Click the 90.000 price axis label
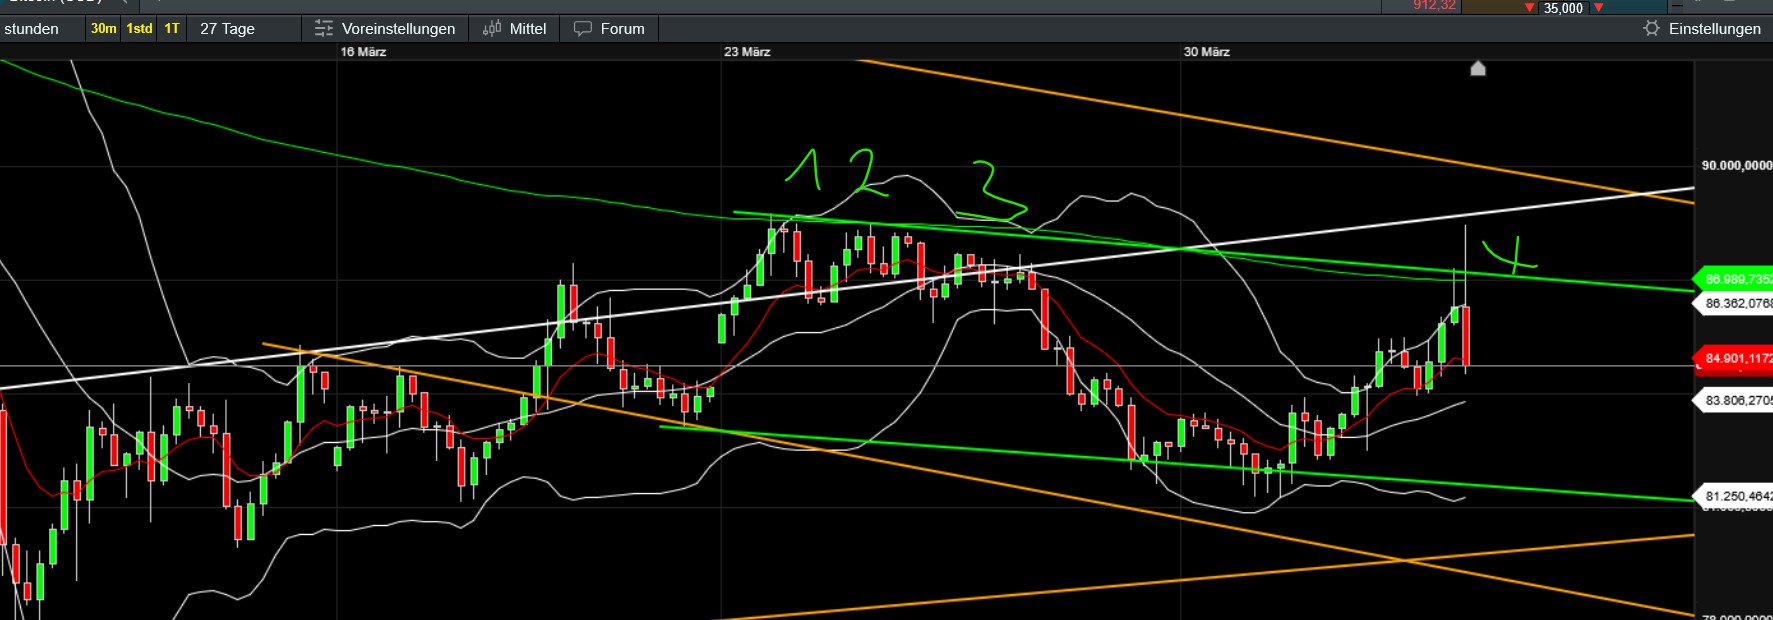Screen dimensions: 1773x620 pyautogui.click(x=1736, y=165)
